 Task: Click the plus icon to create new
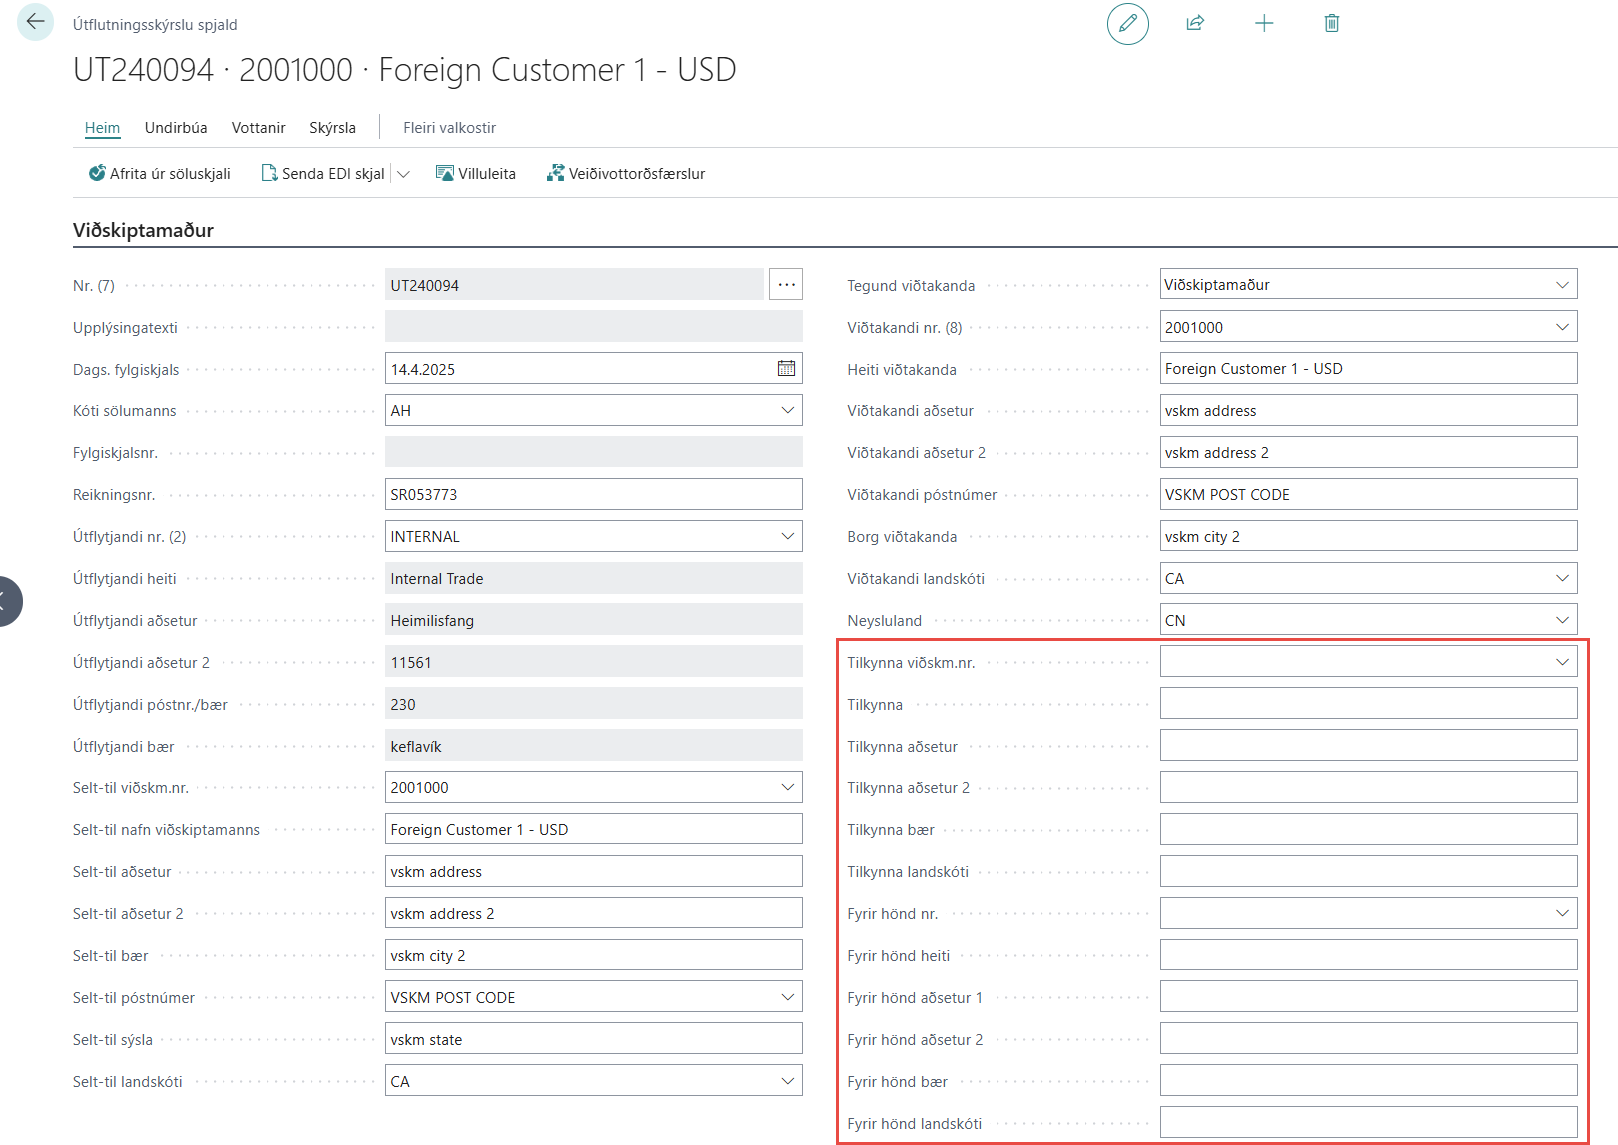pos(1264,24)
